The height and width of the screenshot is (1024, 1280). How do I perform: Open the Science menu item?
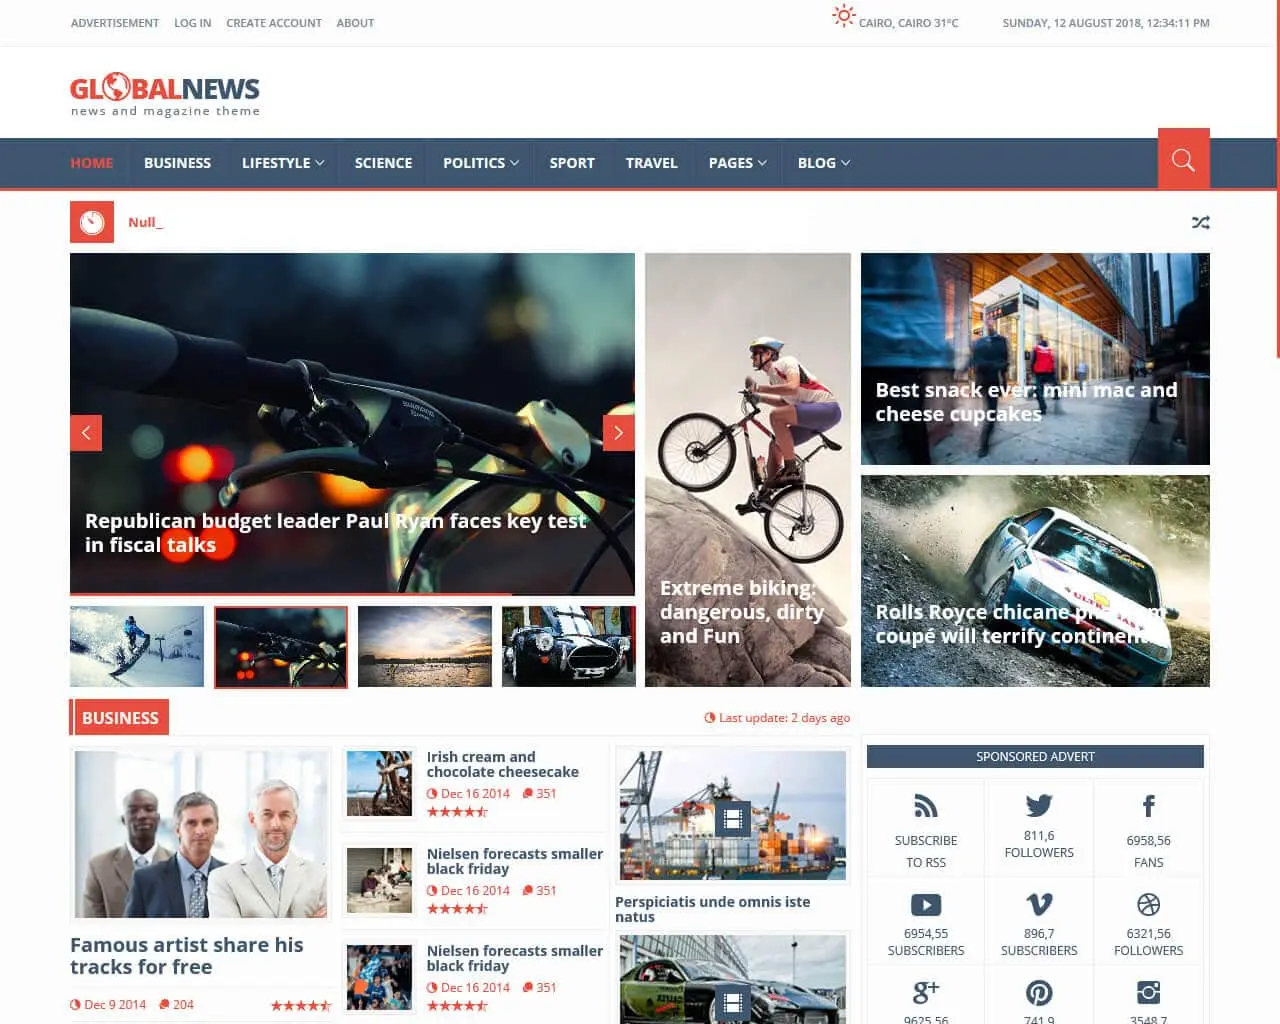click(x=383, y=163)
